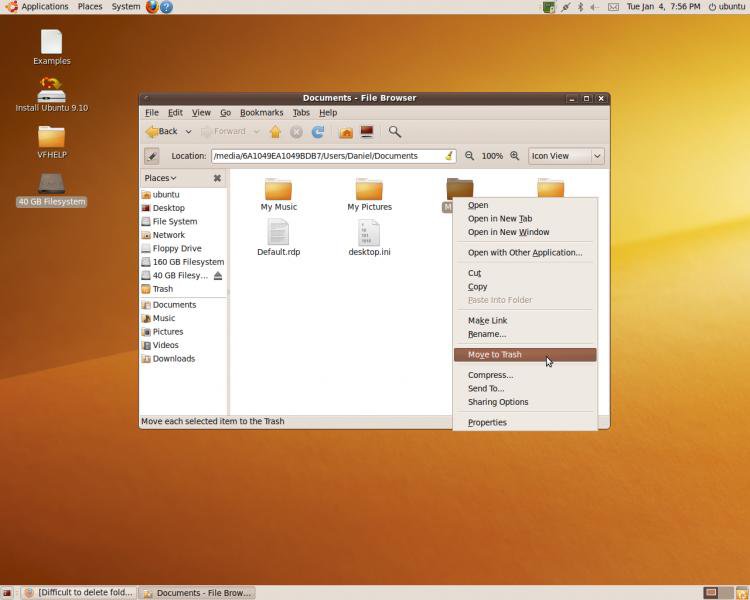Choose Sharing Options from the context menu
The image size is (750, 600).
[525, 402]
